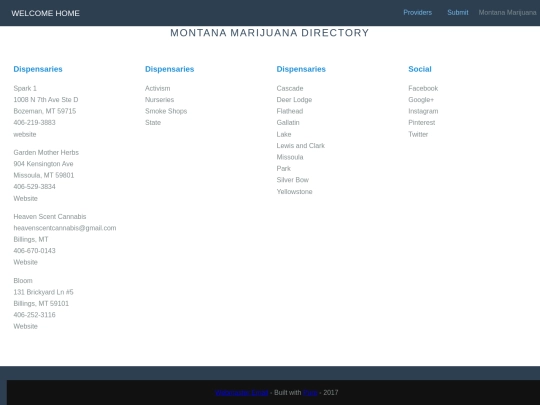Click phone number 406-670-0143
Screen dimensions: 540x405
[34, 250]
